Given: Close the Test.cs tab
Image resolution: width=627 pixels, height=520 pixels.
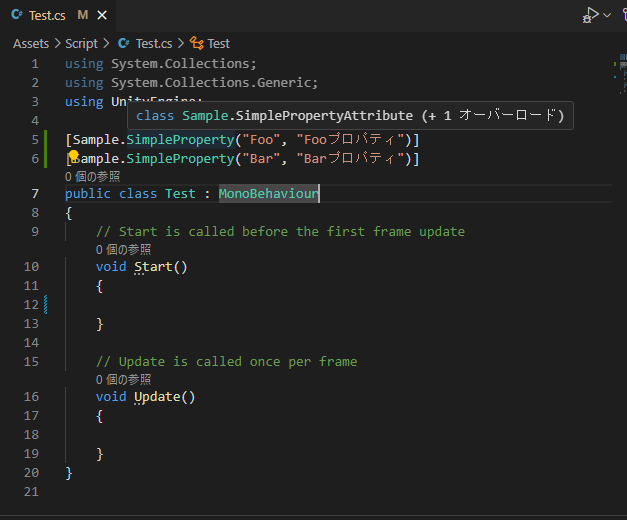Looking at the screenshot, I should (x=102, y=15).
